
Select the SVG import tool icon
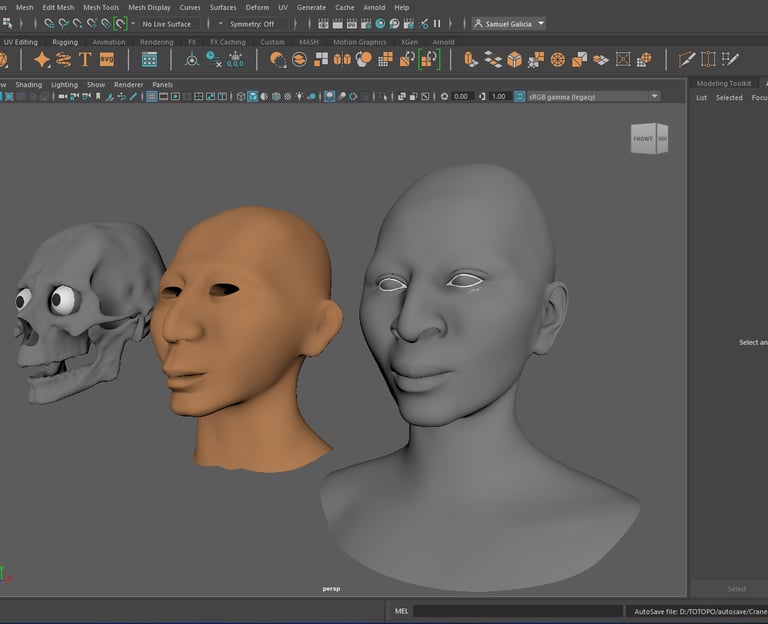[106, 60]
